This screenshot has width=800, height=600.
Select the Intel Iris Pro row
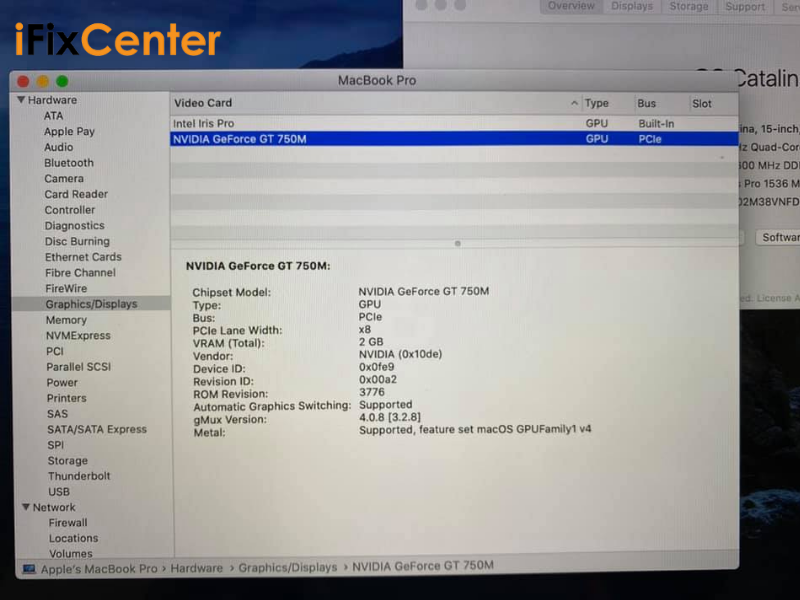pyautogui.click(x=454, y=123)
